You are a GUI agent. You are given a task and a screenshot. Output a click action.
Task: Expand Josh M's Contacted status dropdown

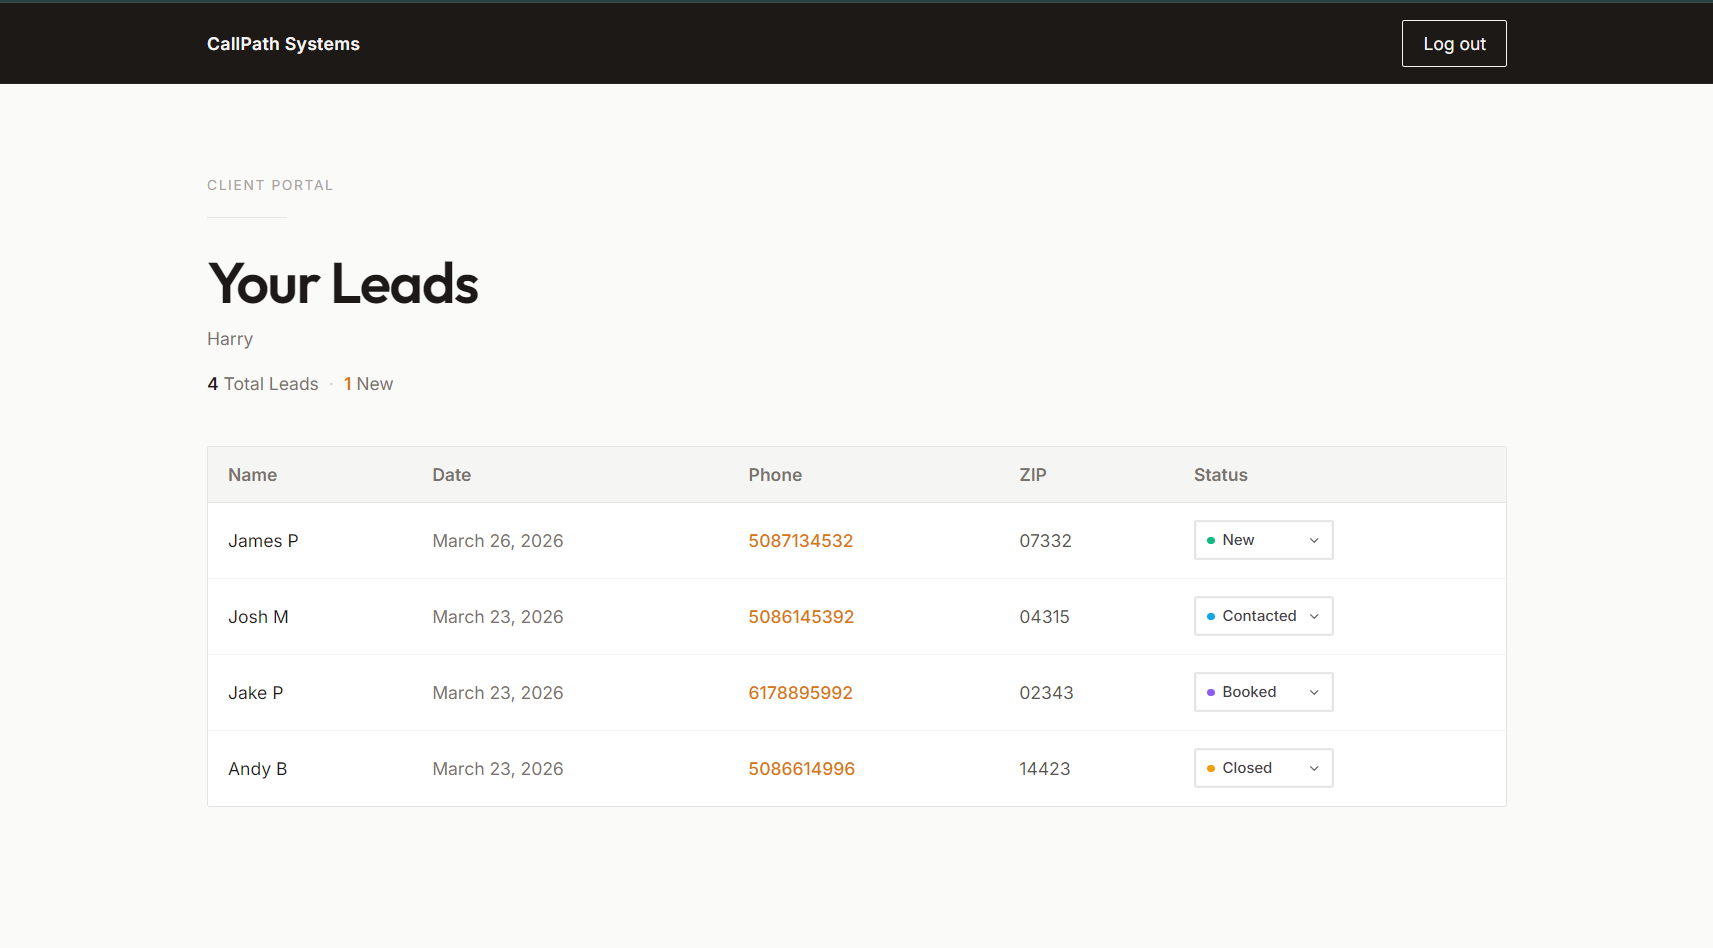coord(1263,615)
